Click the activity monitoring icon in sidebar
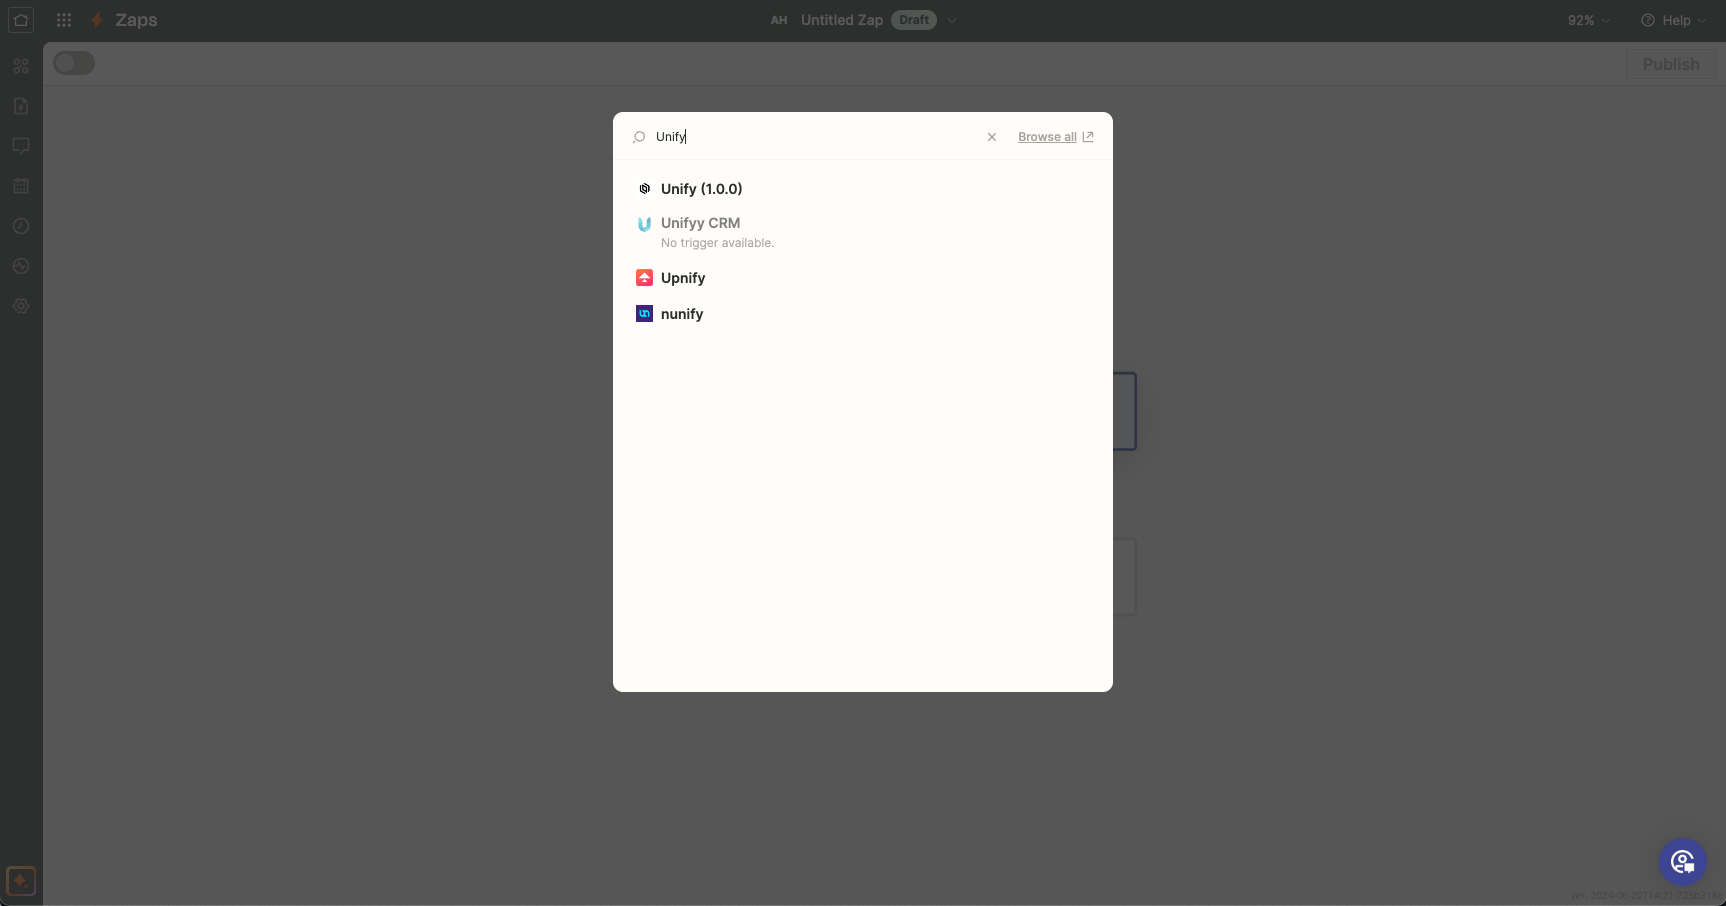The image size is (1726, 906). coord(20,266)
